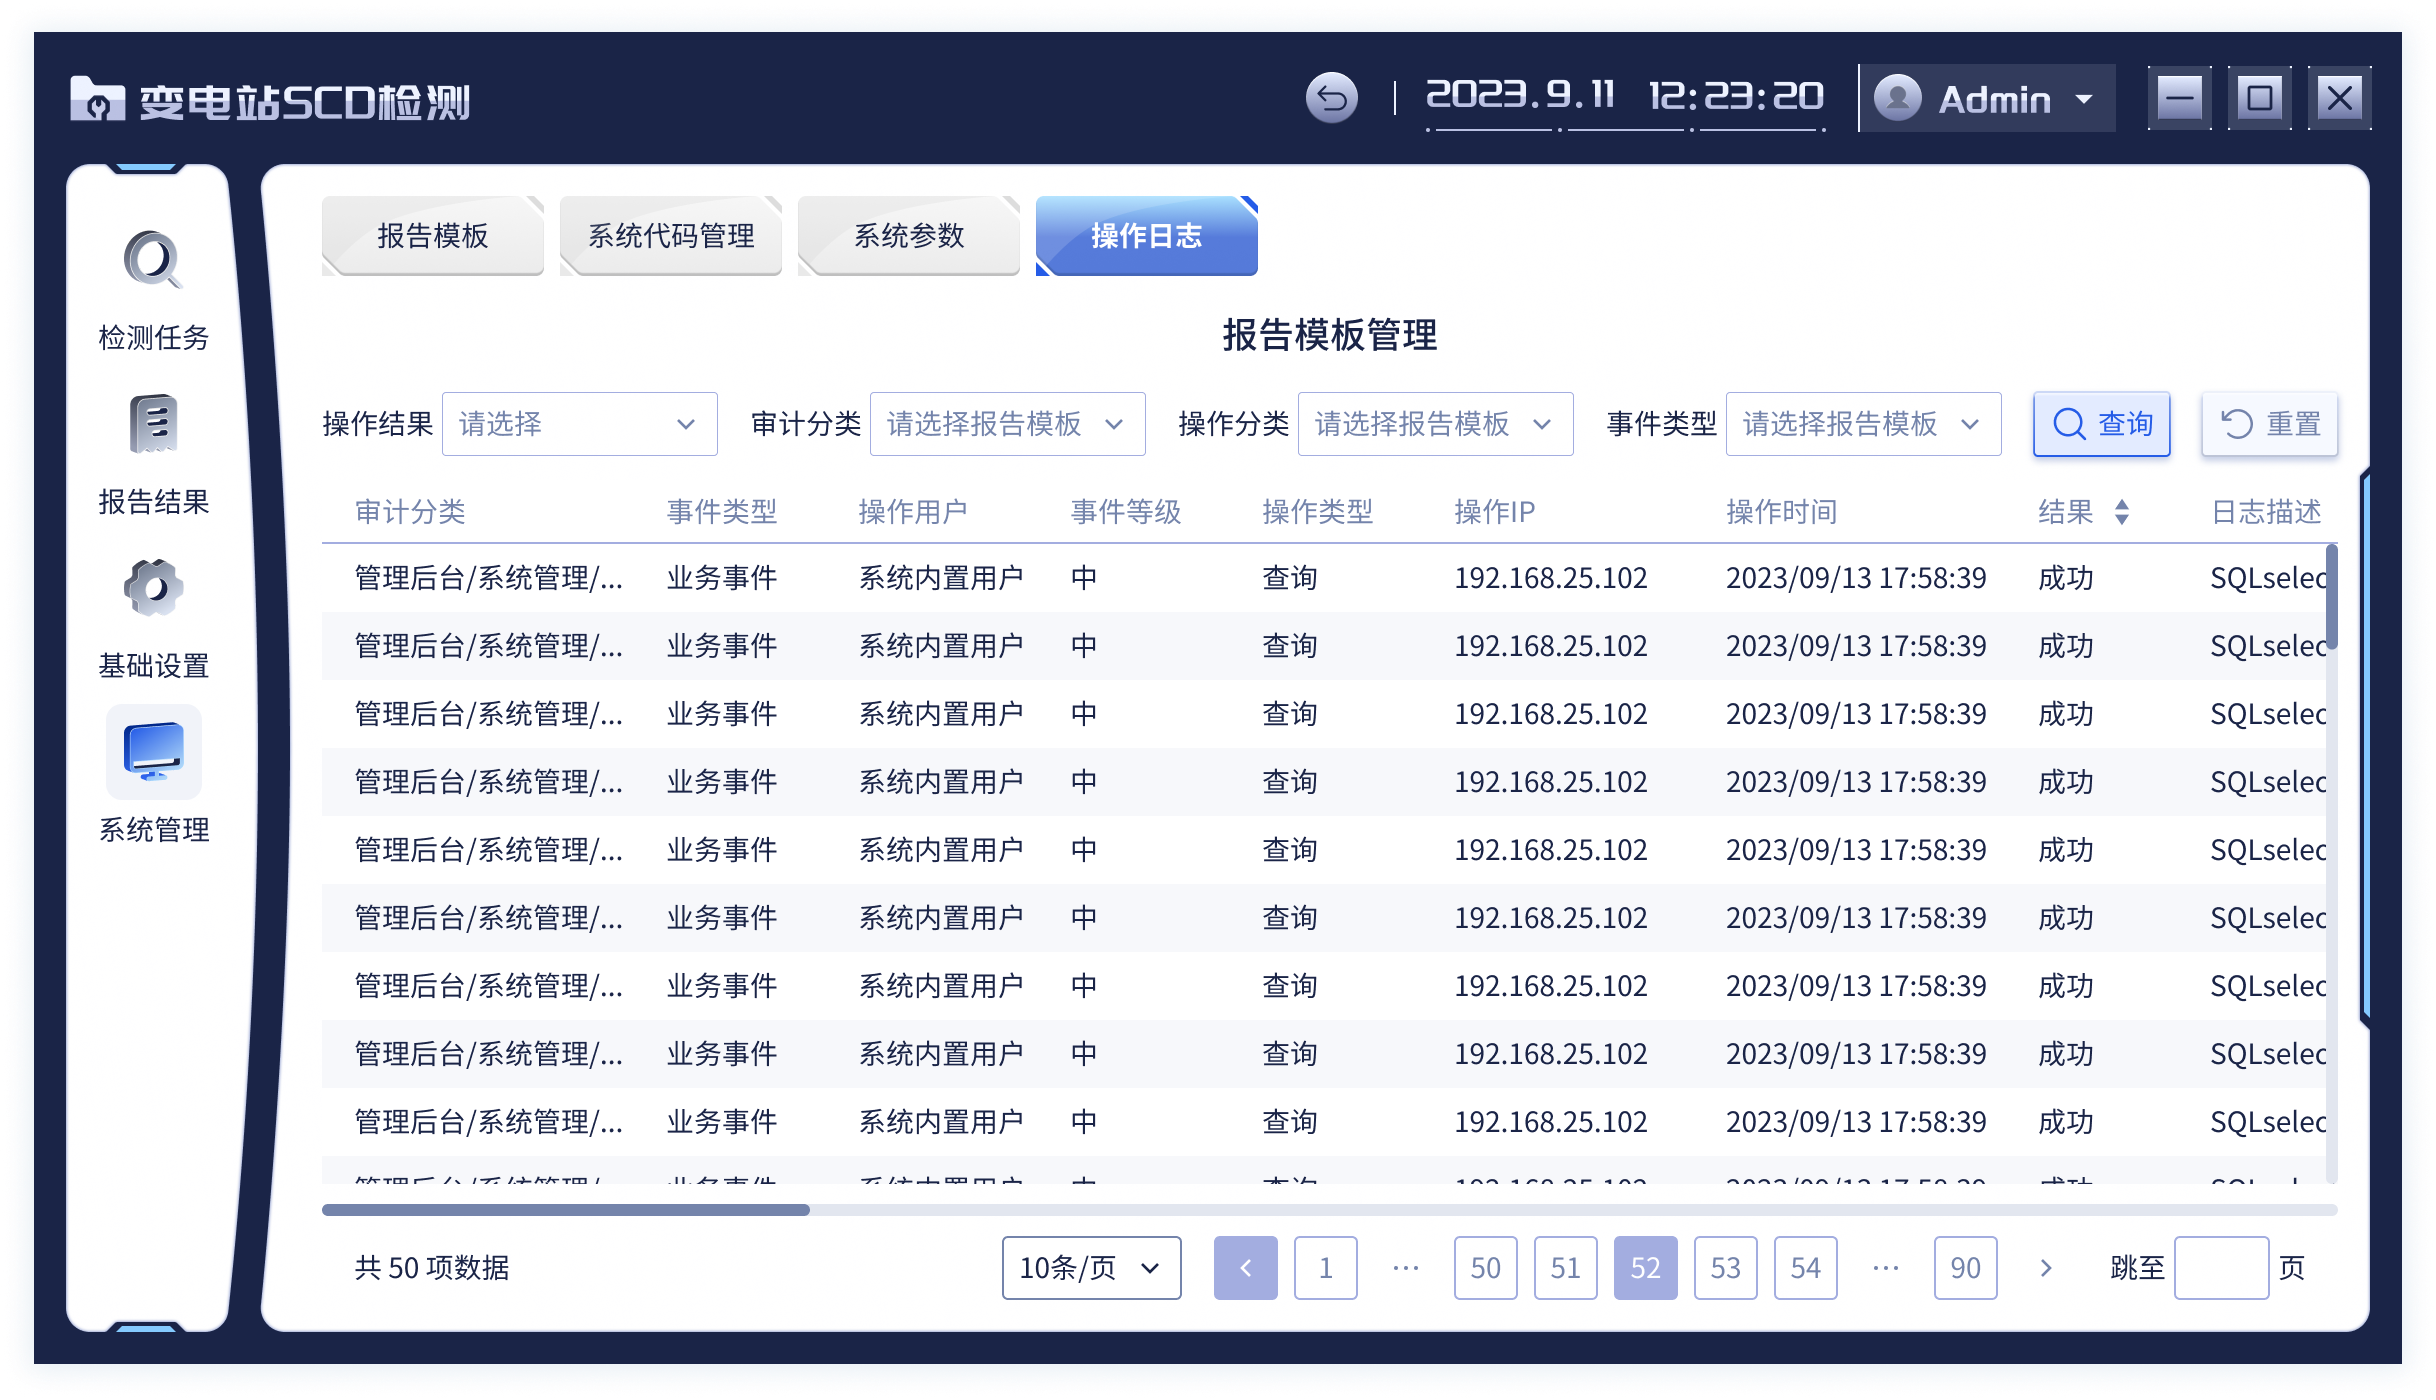Viewport: 2436px width, 1400px height.
Task: Expand the 操作结果 select box
Action: click(x=580, y=424)
